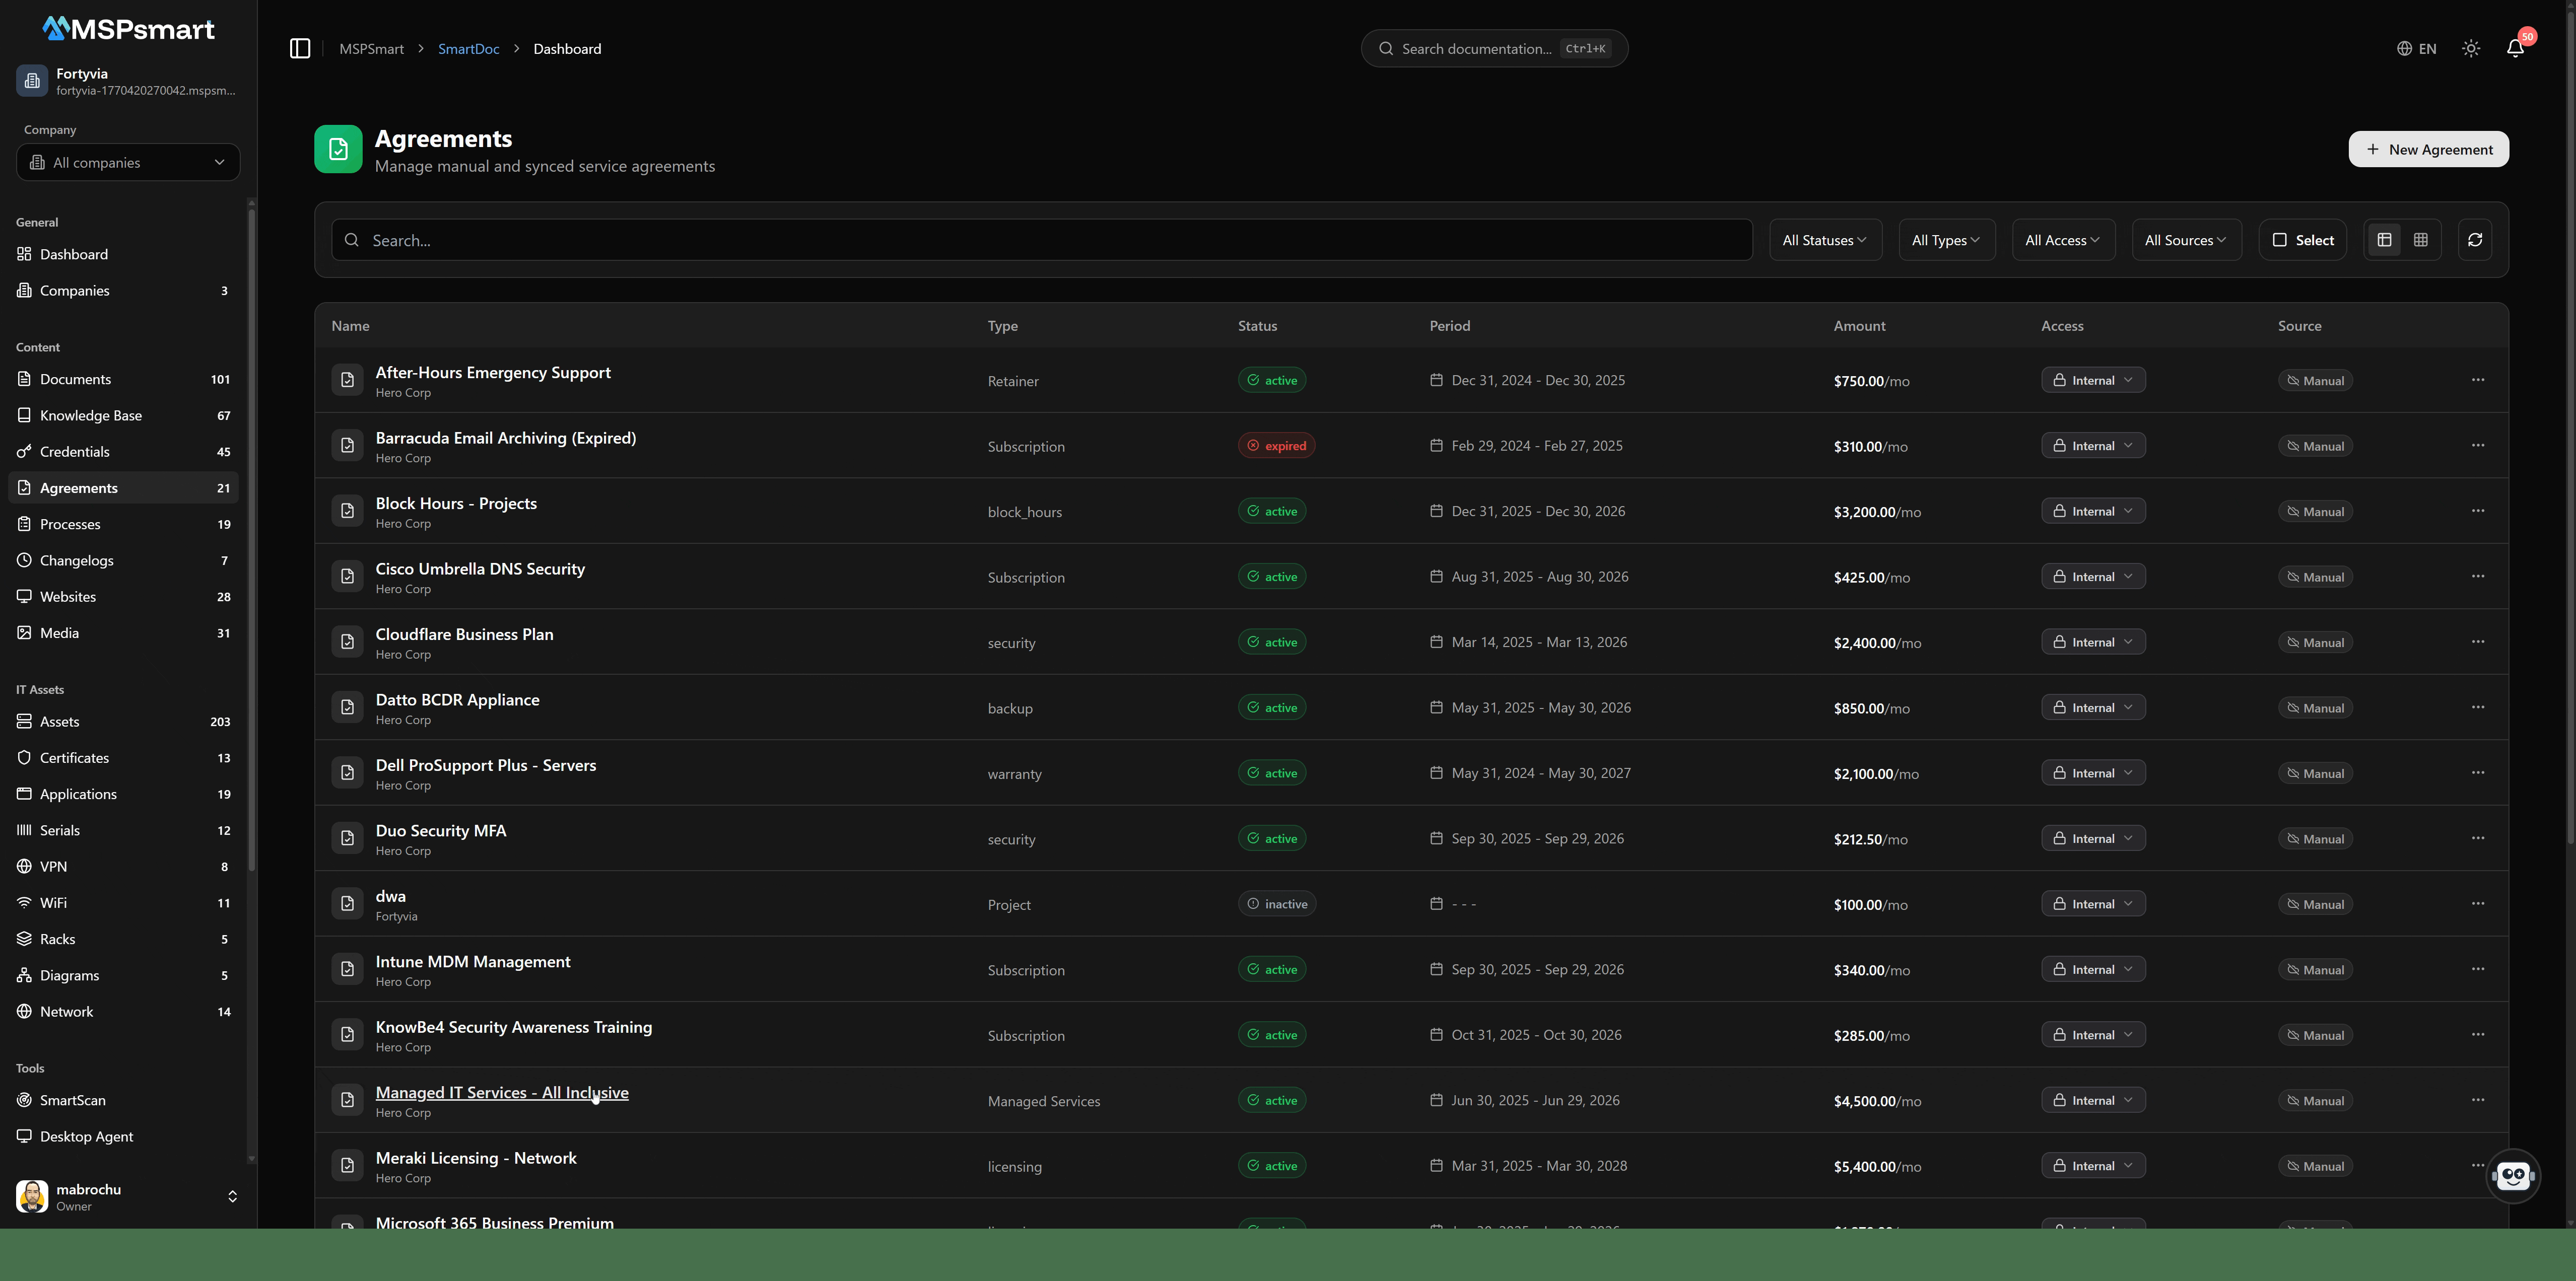Enable Select mode checkbox button
The height and width of the screenshot is (1281, 2576).
click(2303, 240)
